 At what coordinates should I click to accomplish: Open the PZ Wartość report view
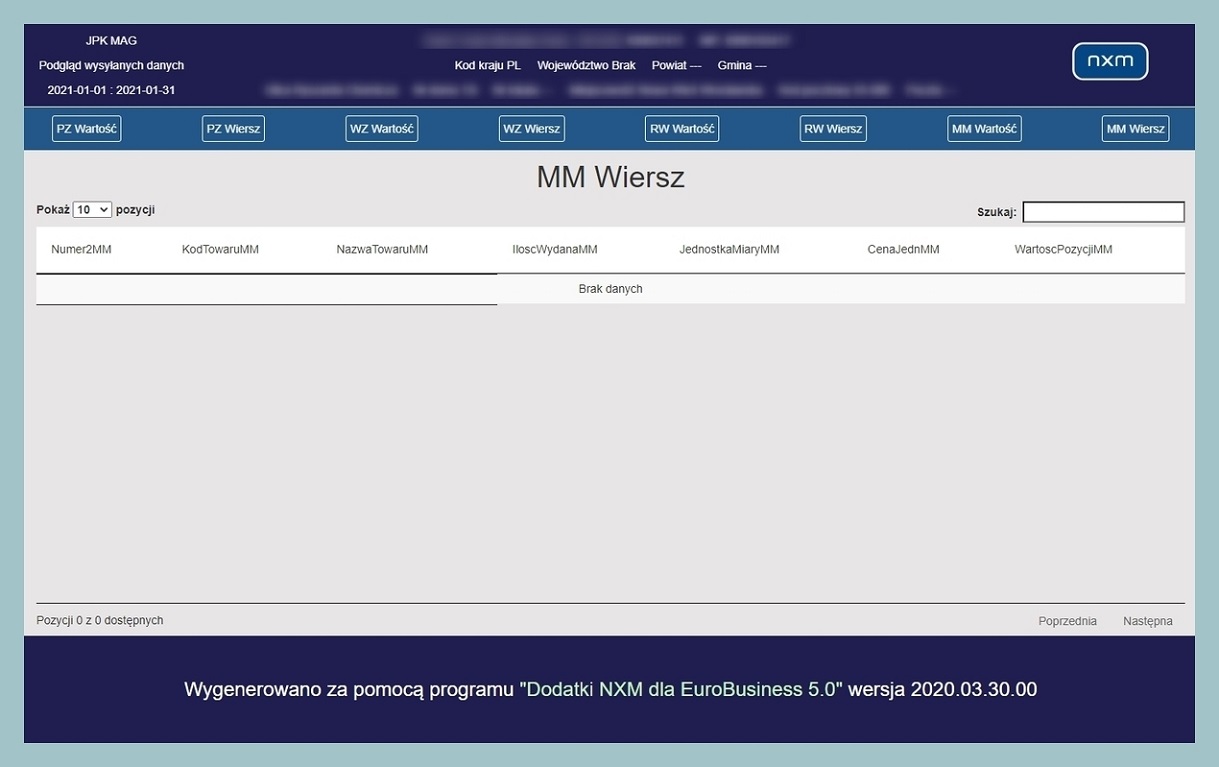click(86, 128)
